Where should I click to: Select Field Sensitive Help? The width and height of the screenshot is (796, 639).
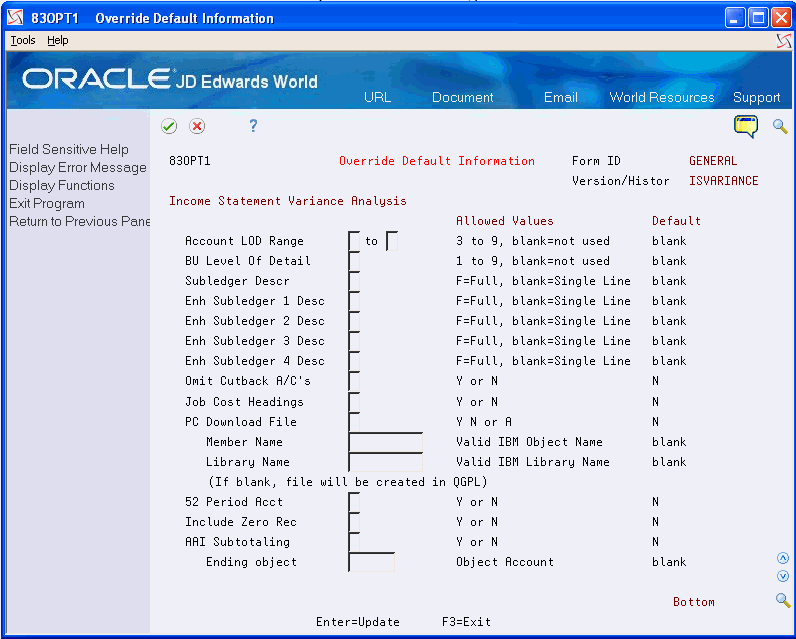(x=69, y=149)
